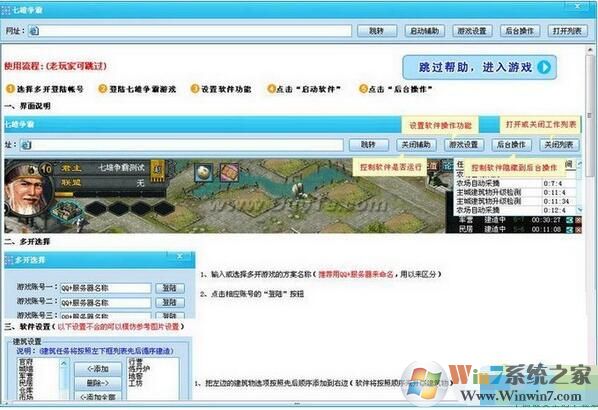The width and height of the screenshot is (598, 410).
Task: Select 市场 in the left building list
Action: point(26,396)
